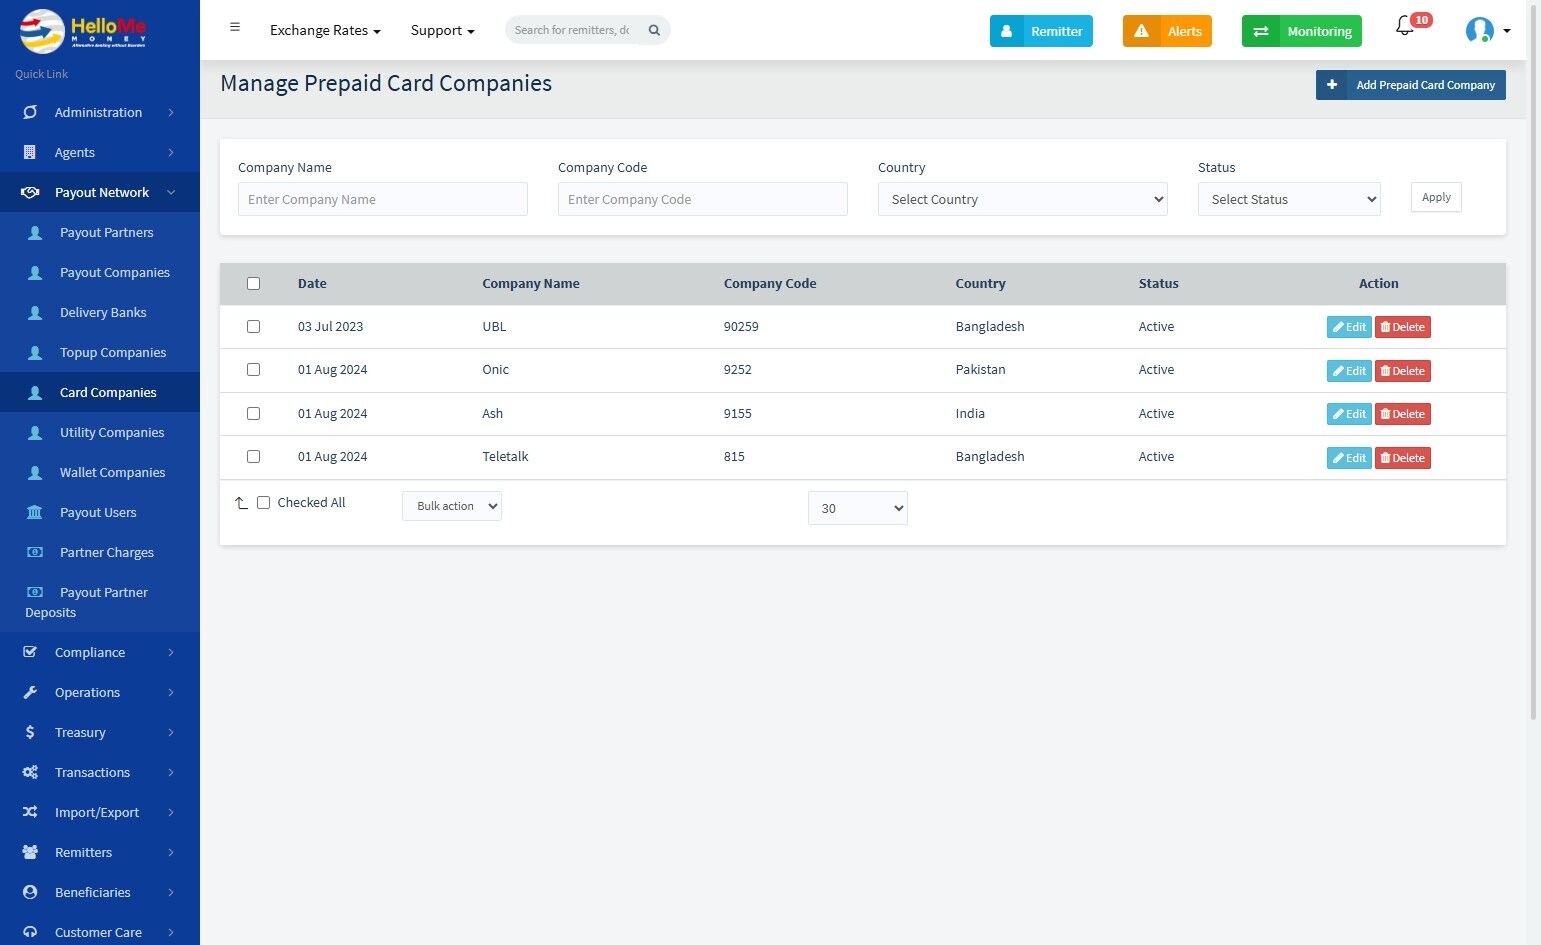
Task: Click the search magnifier icon
Action: pos(654,30)
